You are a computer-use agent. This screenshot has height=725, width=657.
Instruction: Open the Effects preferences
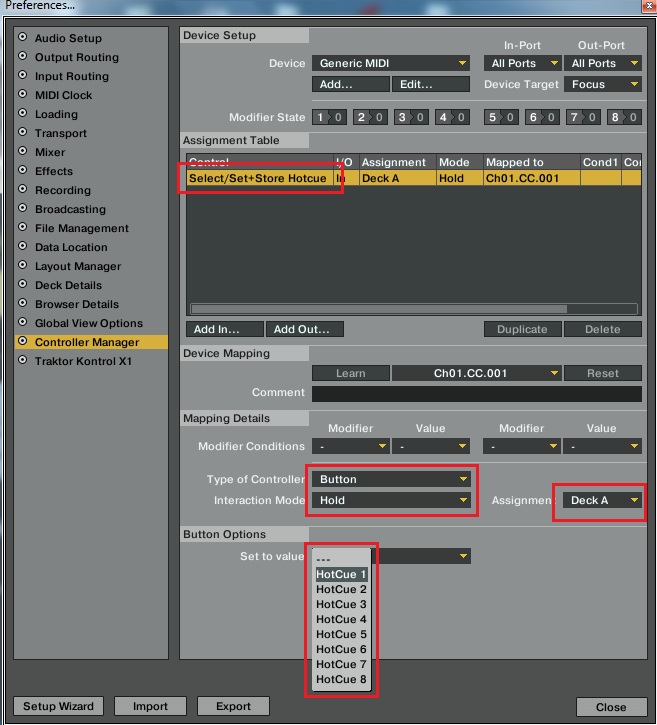click(54, 171)
